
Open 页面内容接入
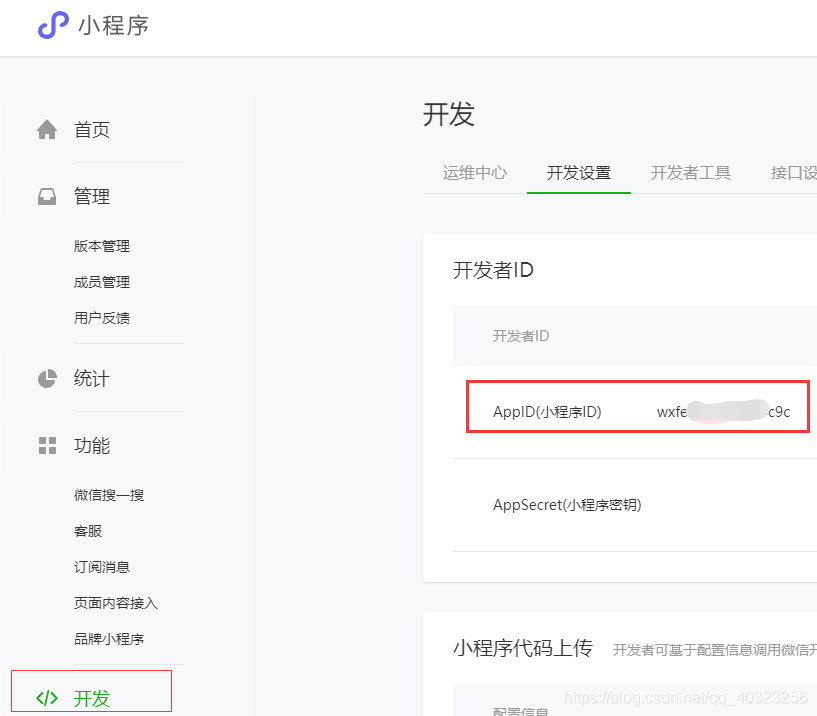(115, 602)
